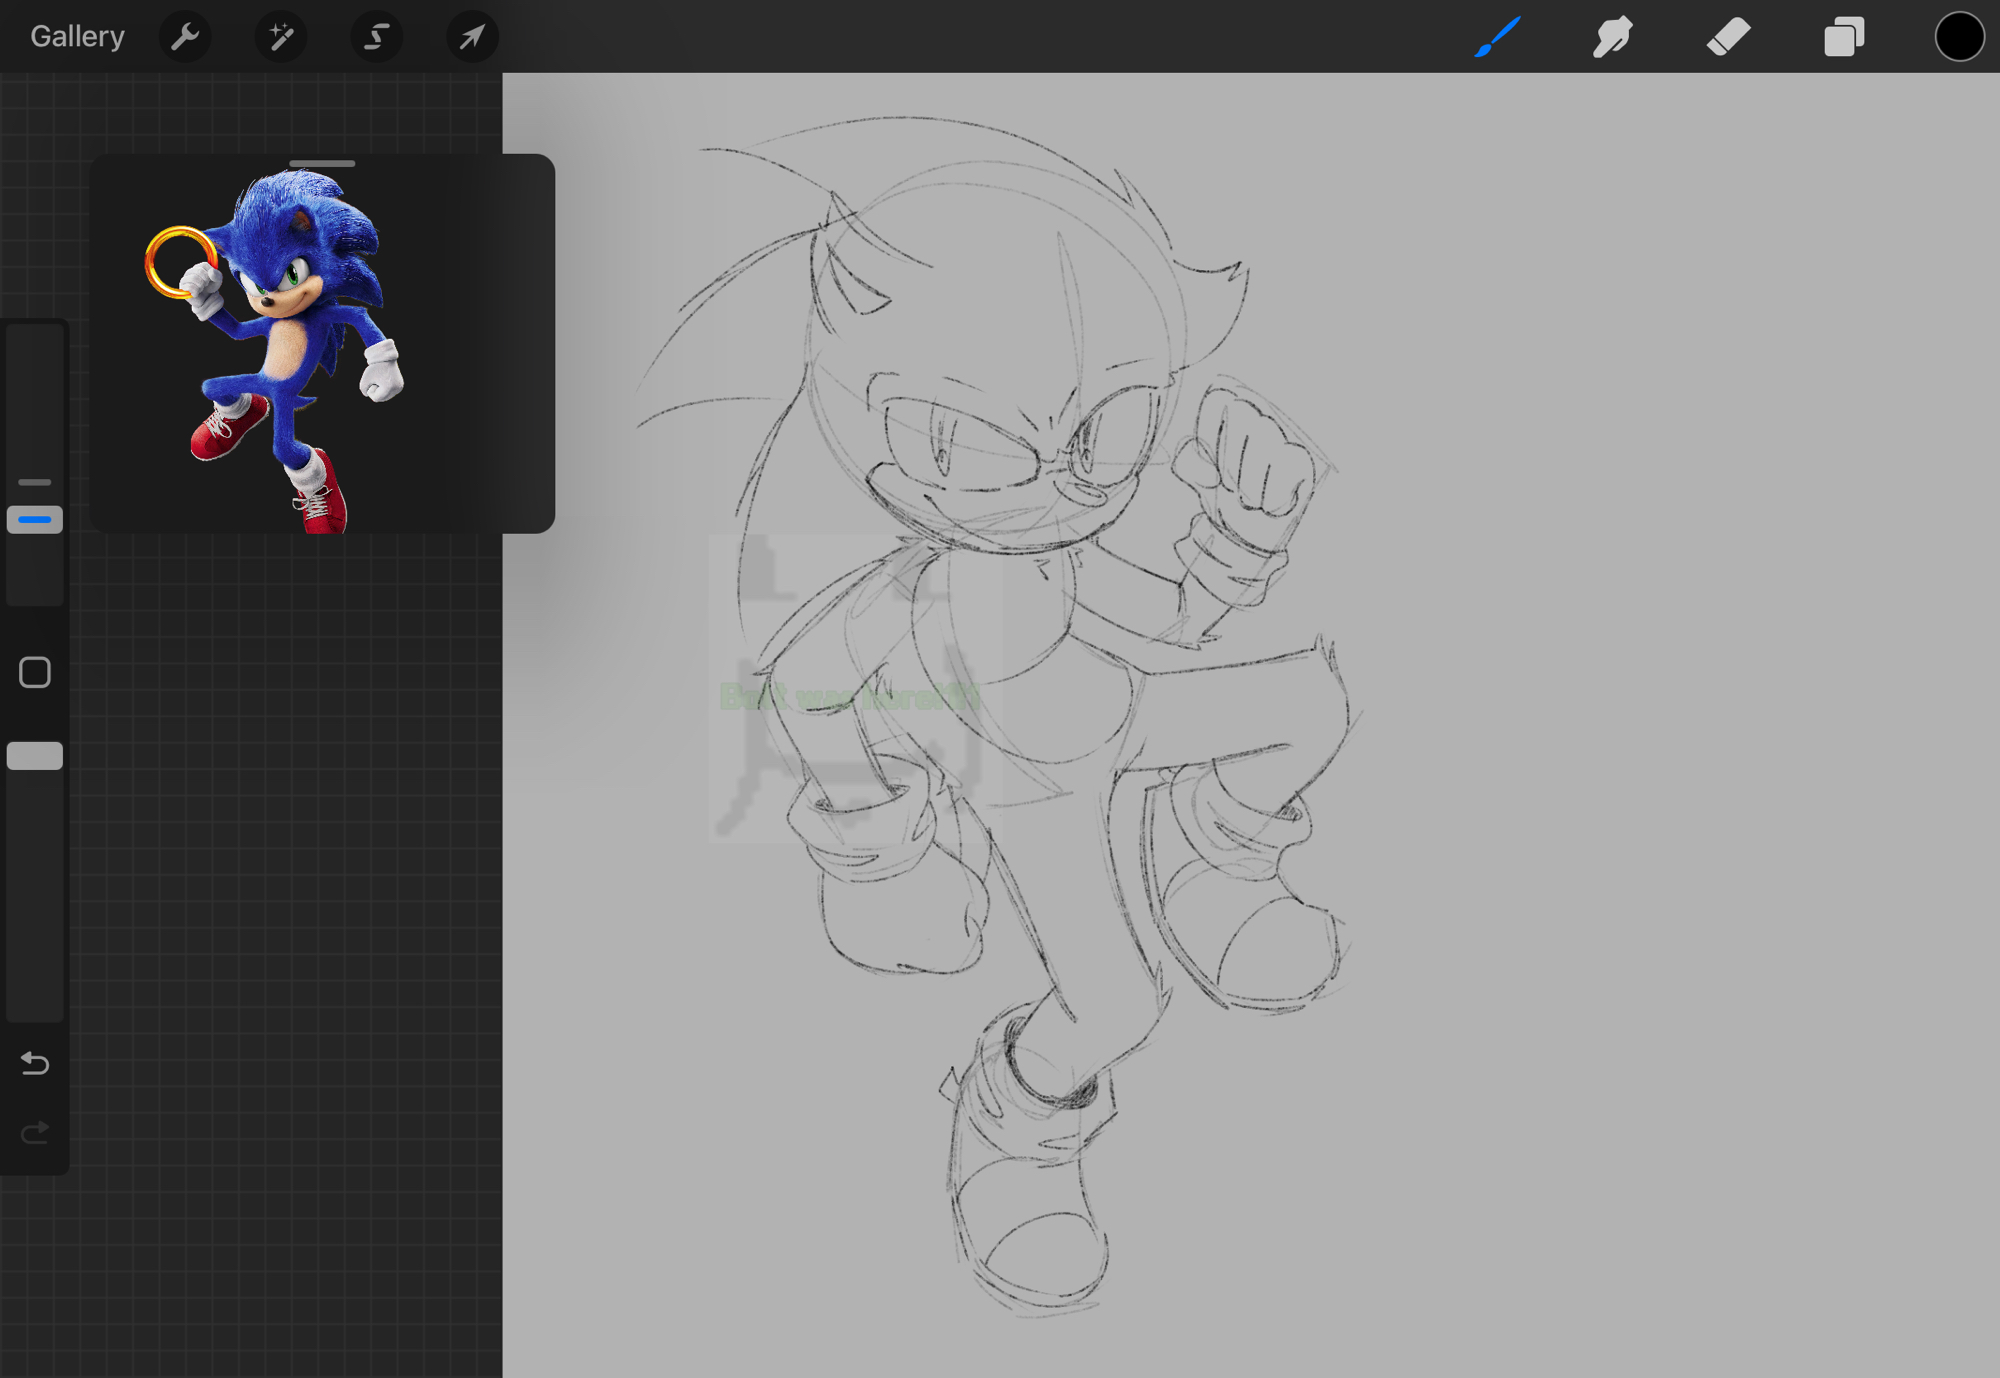Screen dimensions: 2000x1378
Task: Activate the Transform arrow tool
Action: 471,37
